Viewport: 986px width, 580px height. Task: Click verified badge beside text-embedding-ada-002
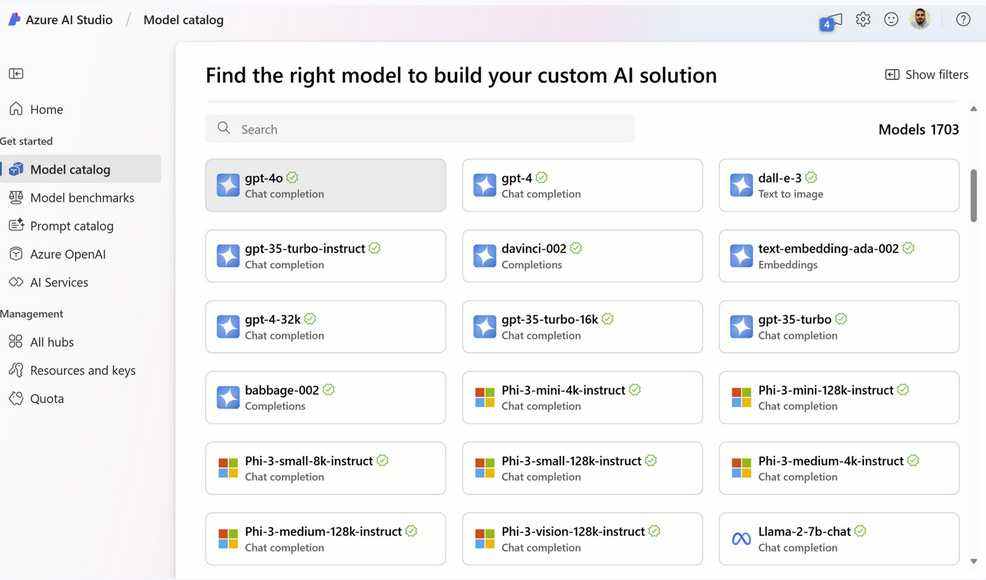tap(909, 248)
